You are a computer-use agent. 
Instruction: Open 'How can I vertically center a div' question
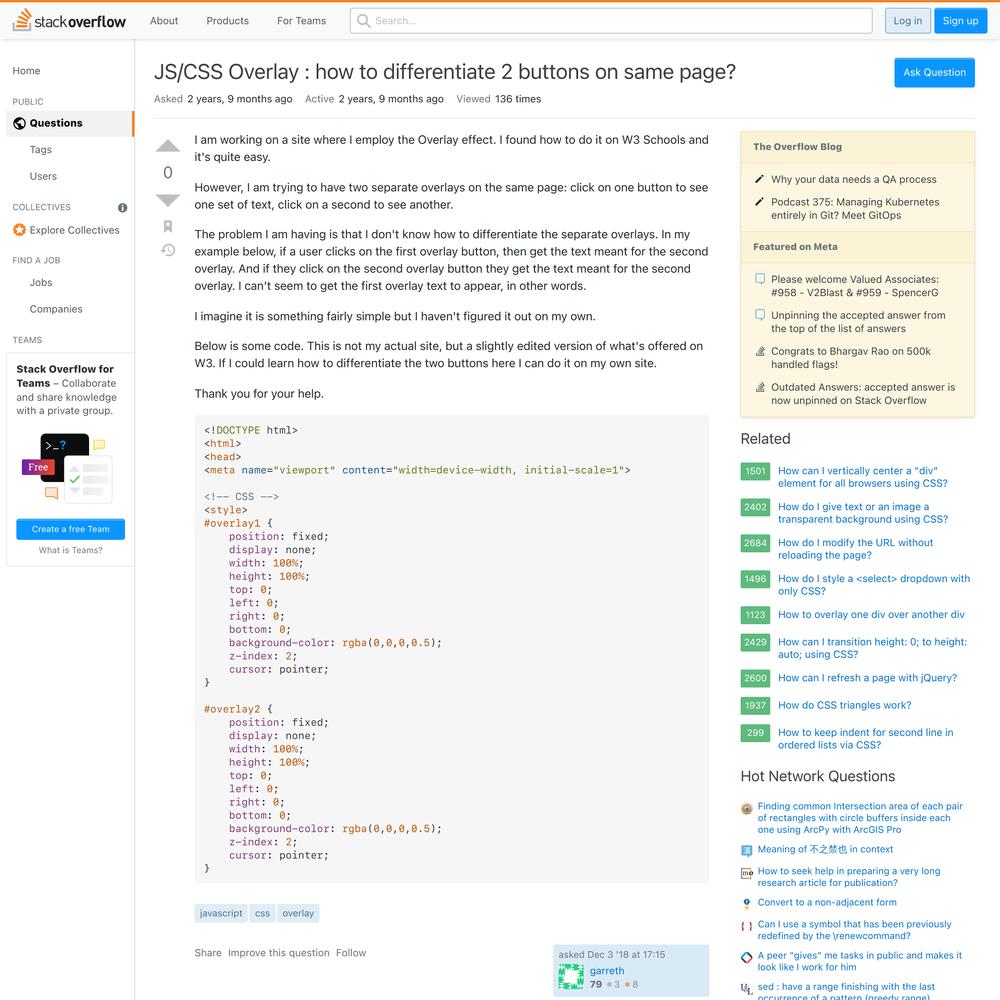[863, 477]
